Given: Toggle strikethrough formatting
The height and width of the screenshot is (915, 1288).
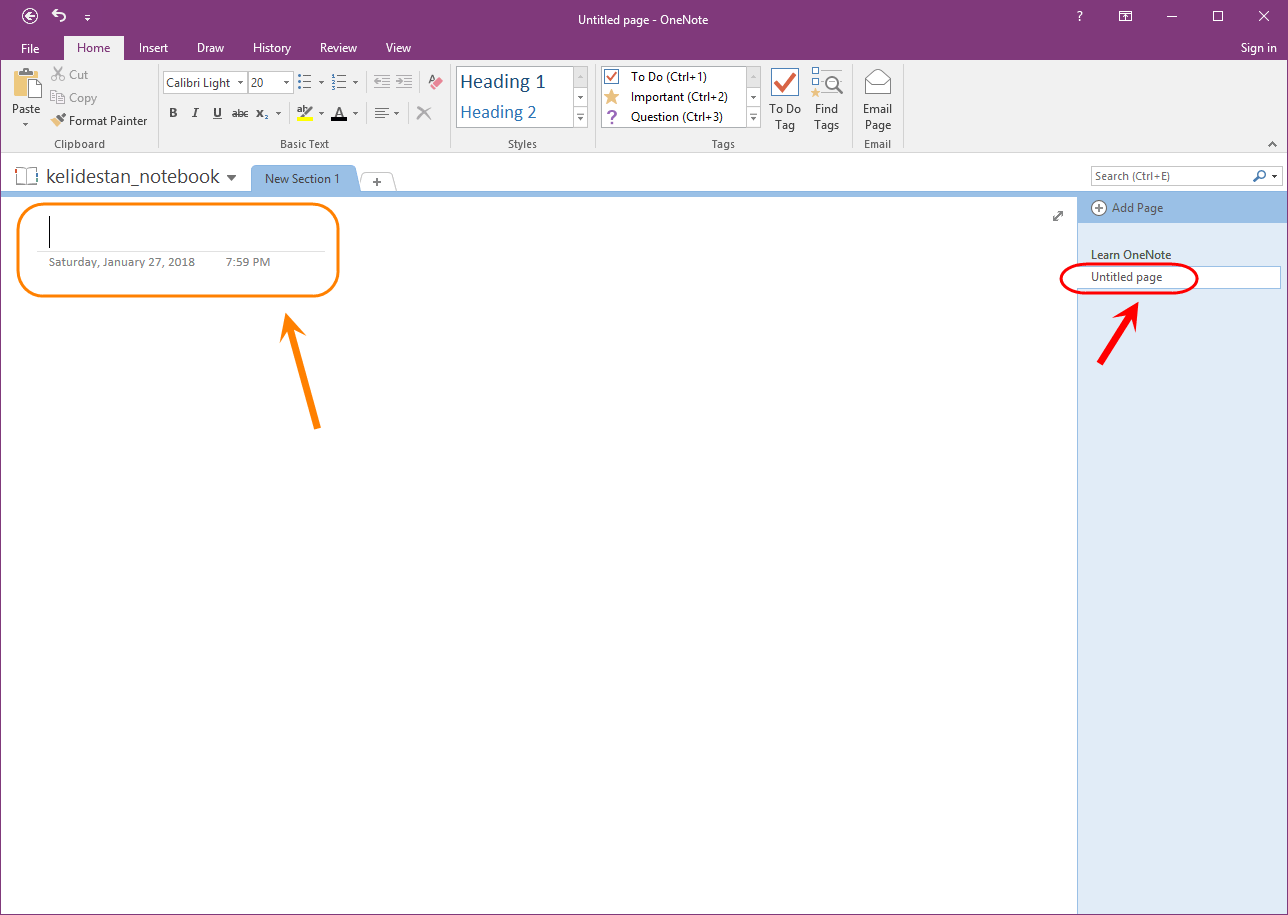Looking at the screenshot, I should click(239, 113).
